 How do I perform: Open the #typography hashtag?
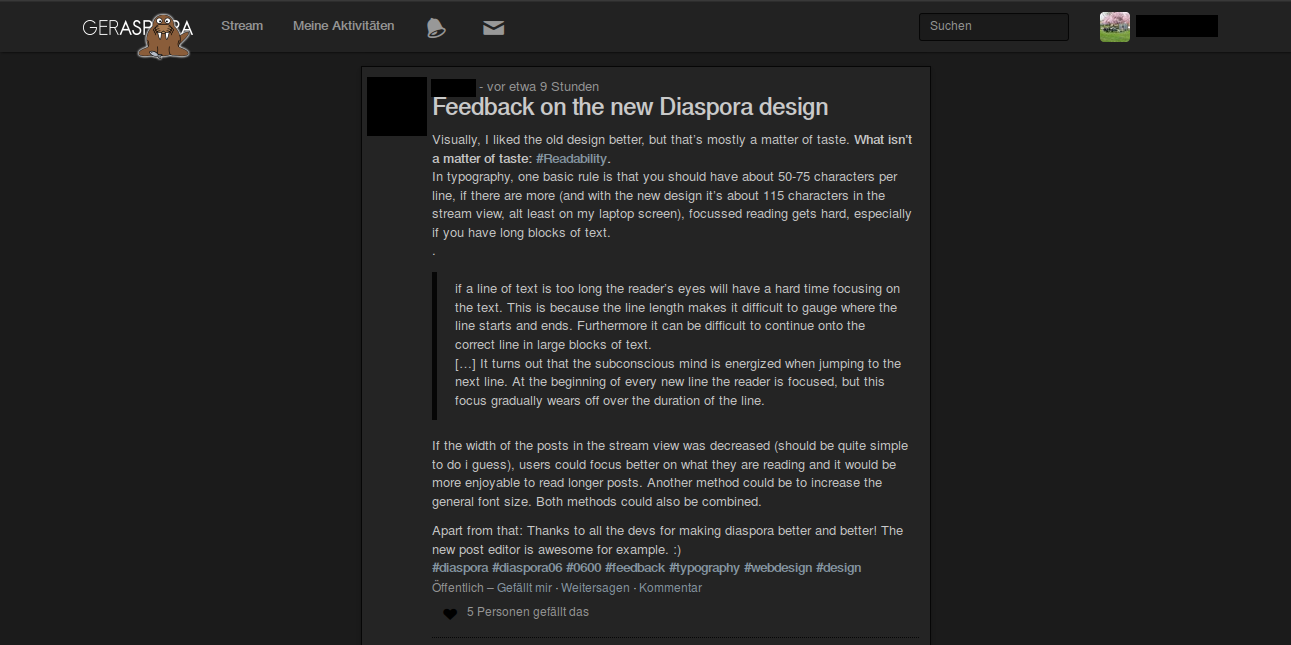click(704, 567)
